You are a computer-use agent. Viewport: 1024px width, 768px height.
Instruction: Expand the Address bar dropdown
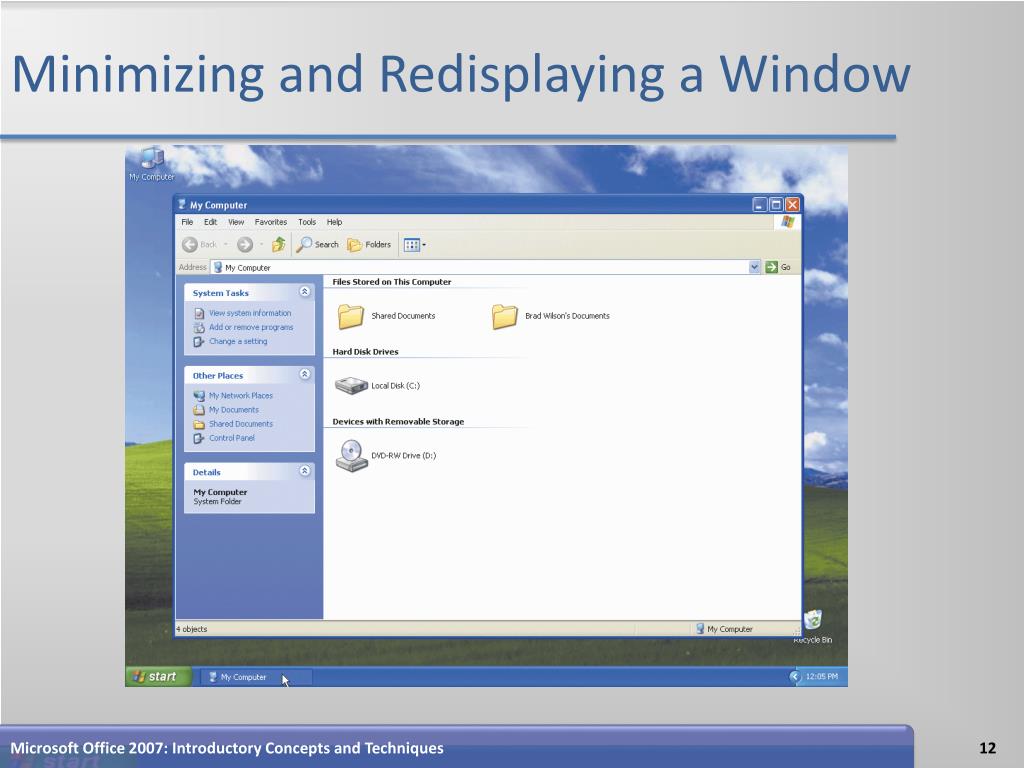[754, 267]
